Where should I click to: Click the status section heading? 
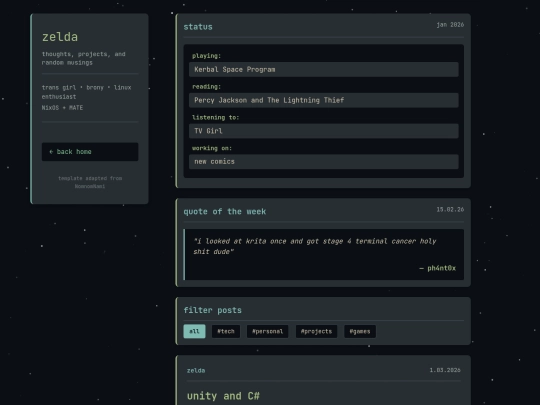(198, 27)
